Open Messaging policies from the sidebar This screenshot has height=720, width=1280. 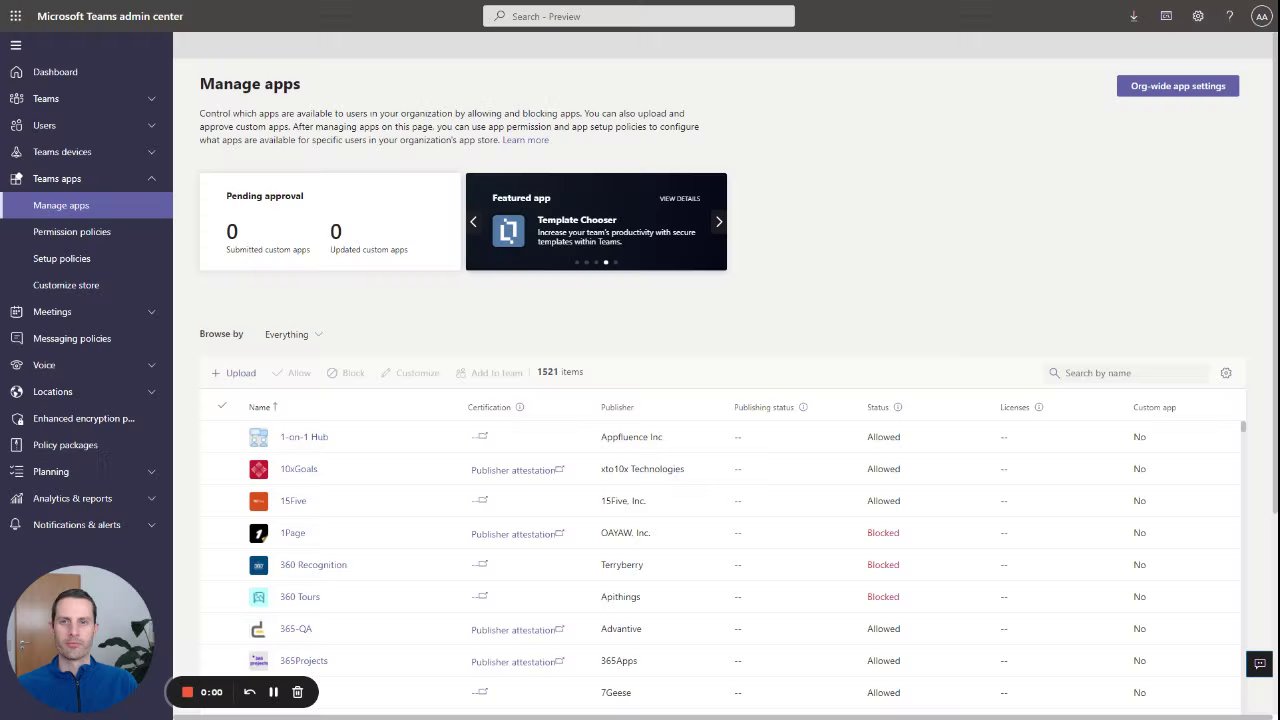tap(72, 338)
